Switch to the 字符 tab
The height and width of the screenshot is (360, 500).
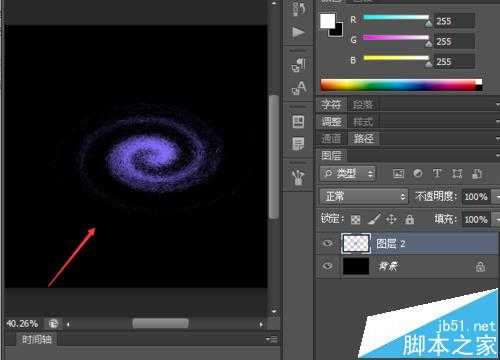pyautogui.click(x=332, y=105)
